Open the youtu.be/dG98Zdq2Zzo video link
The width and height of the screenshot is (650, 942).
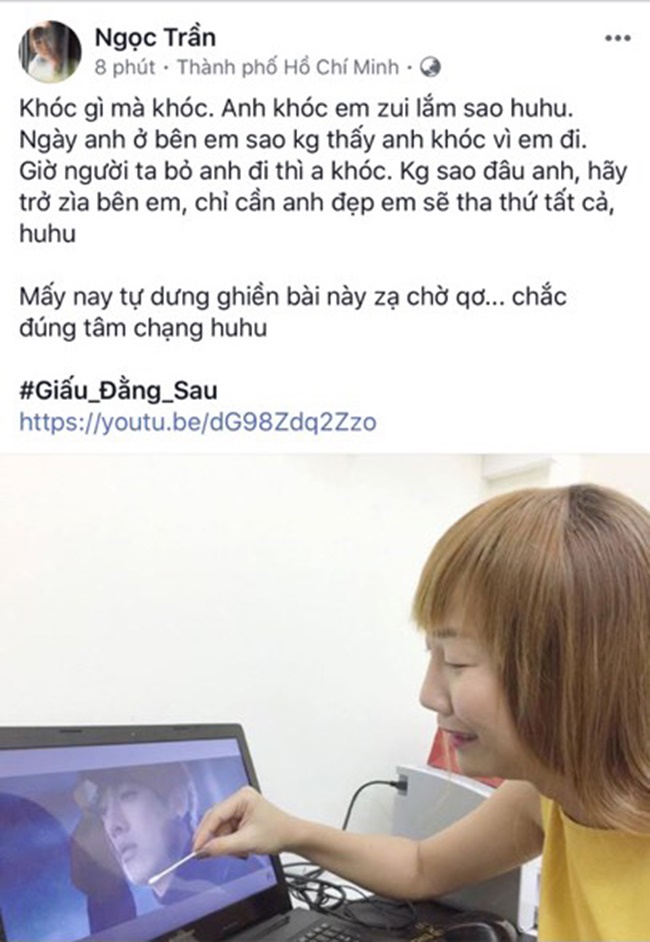[198, 422]
